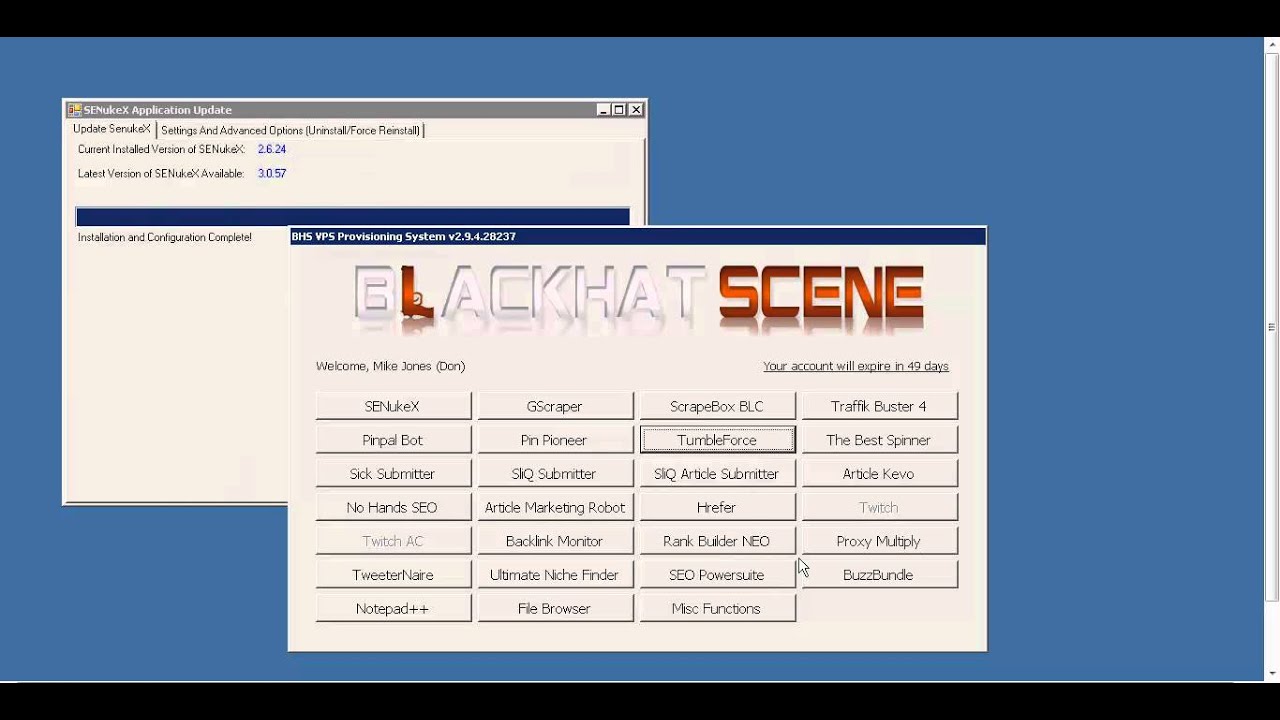The image size is (1280, 720).
Task: Launch SENukeX from the provisioning panel
Action: pos(393,406)
